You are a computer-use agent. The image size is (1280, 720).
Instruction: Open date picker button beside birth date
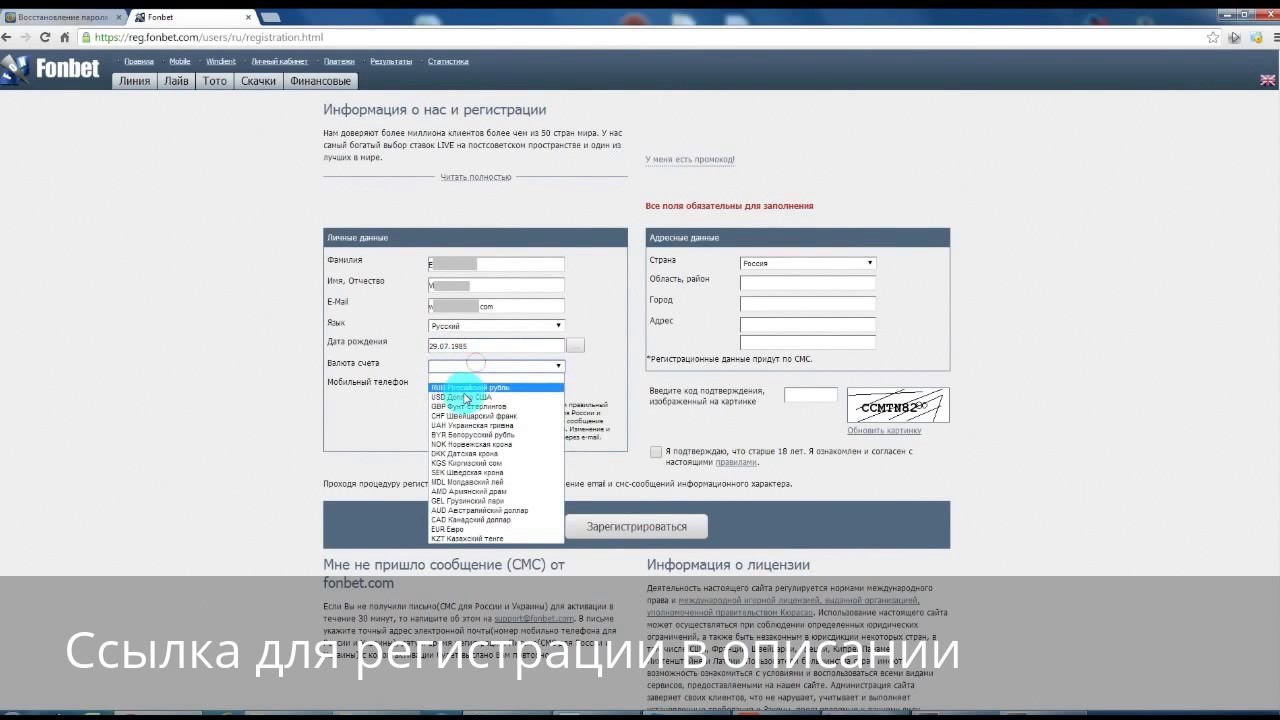coord(575,345)
